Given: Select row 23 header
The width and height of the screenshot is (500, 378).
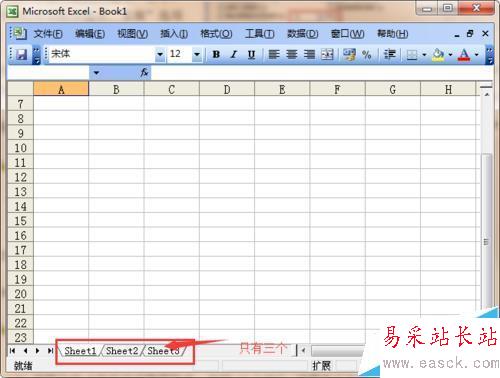Looking at the screenshot, I should (20, 337).
